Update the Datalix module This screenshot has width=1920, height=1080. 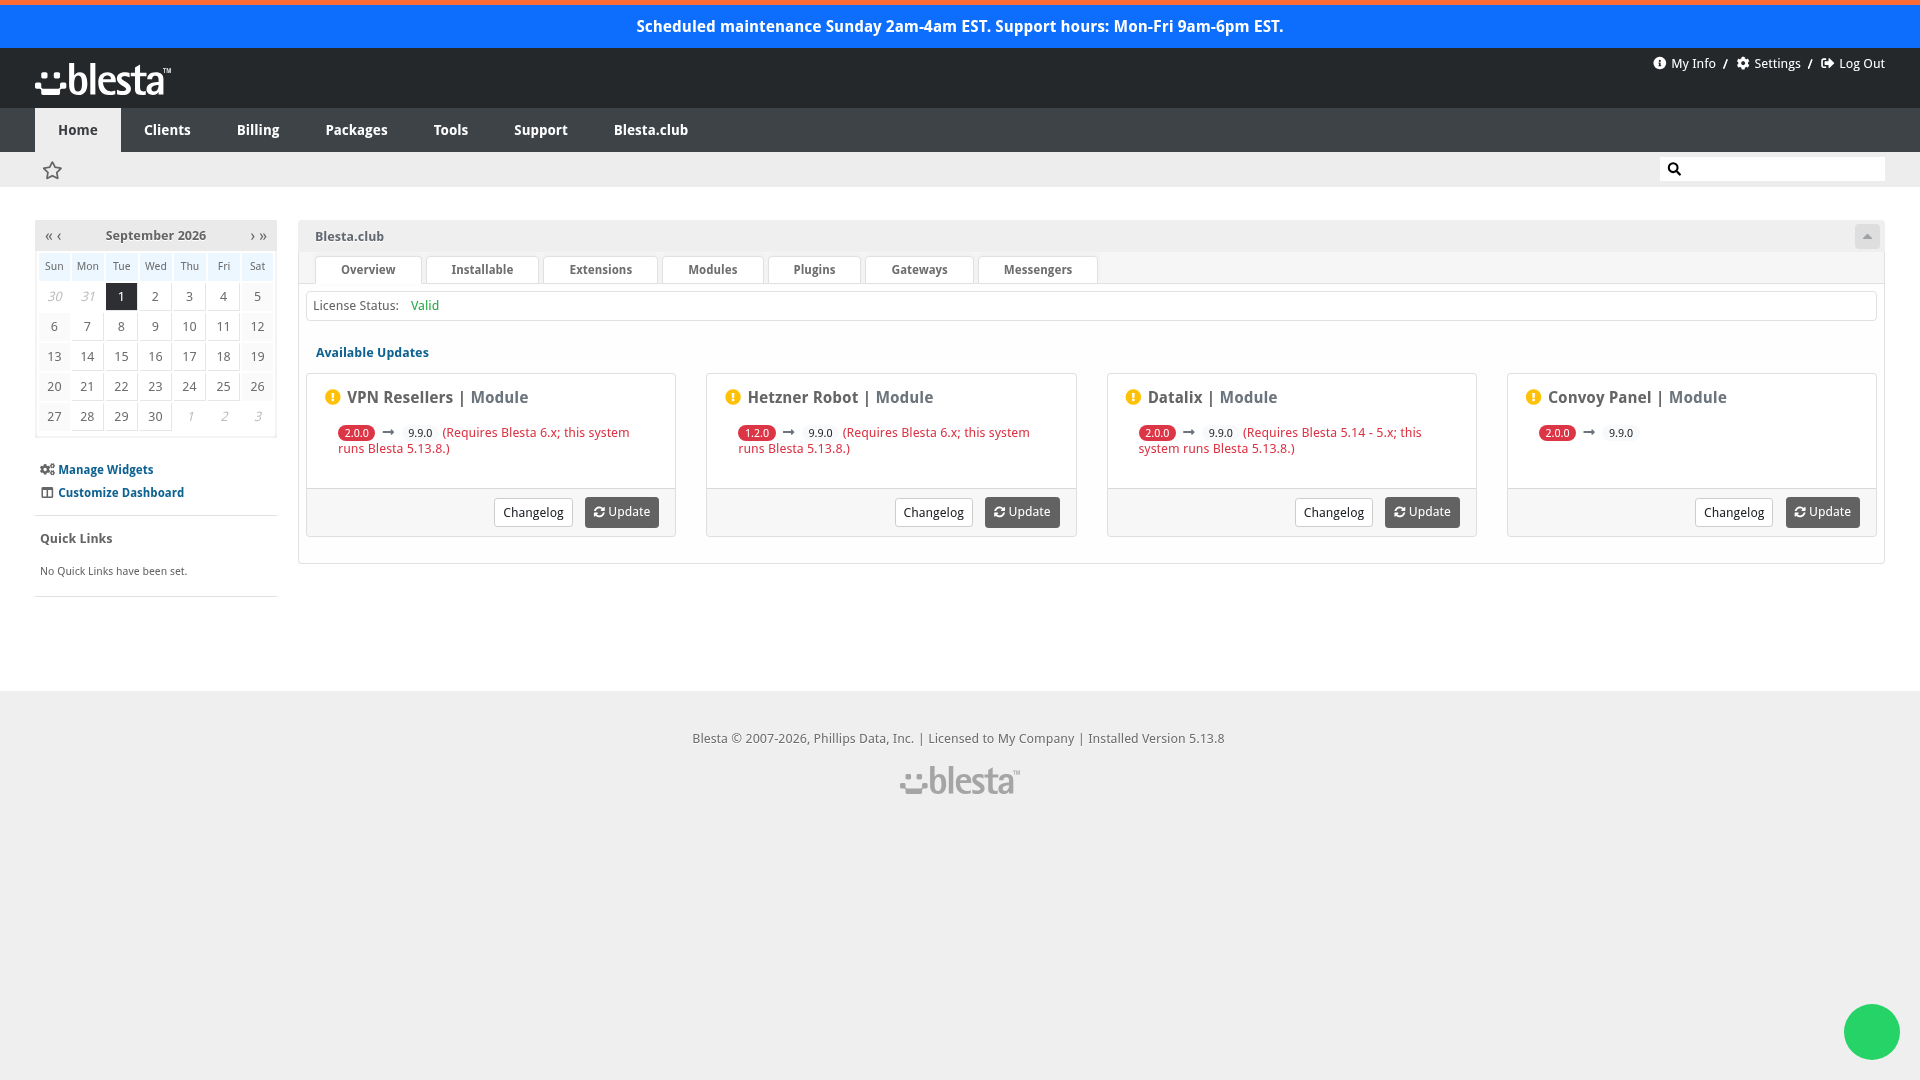click(x=1422, y=513)
